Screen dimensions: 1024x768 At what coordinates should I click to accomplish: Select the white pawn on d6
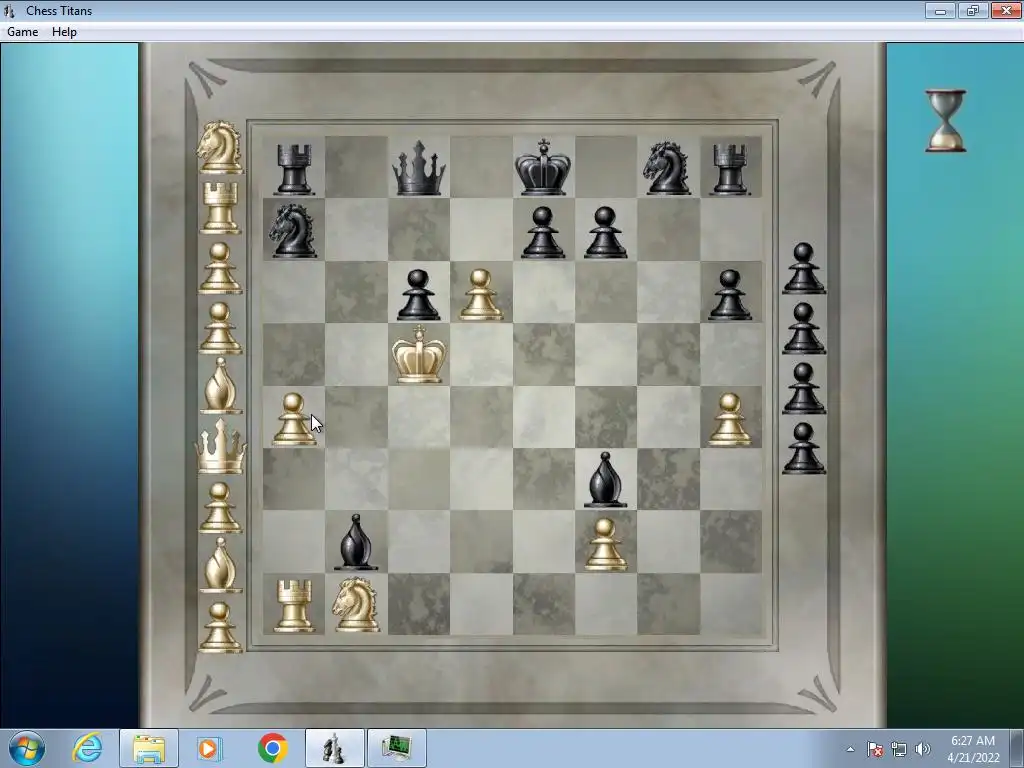pos(481,295)
